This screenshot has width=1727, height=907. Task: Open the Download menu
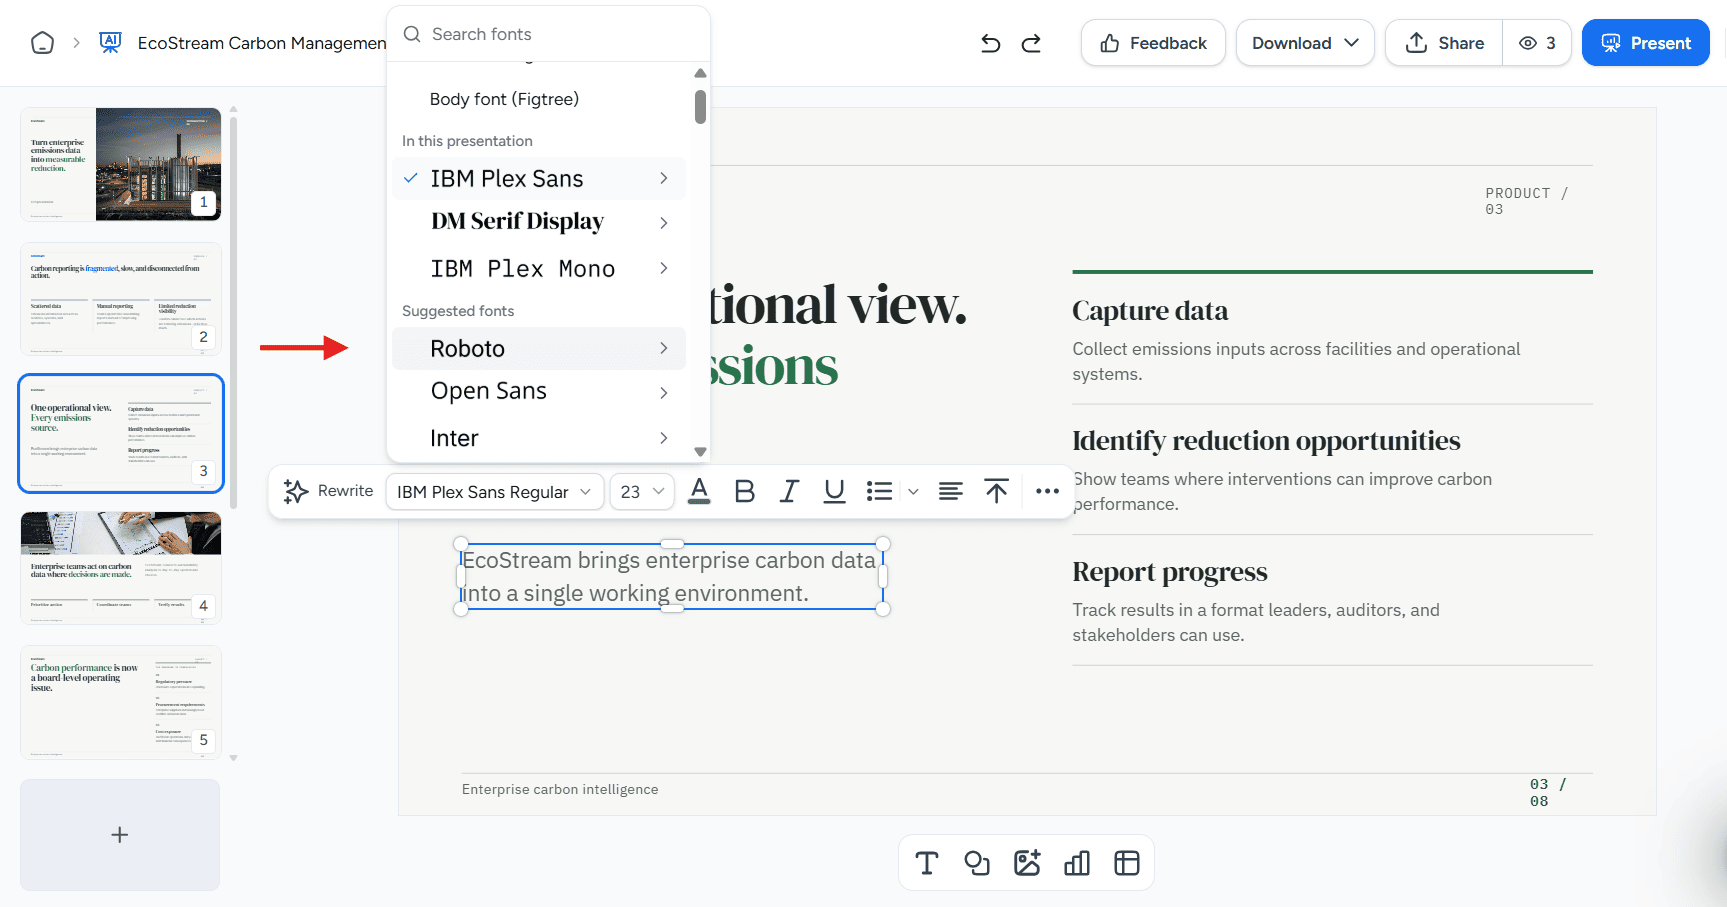click(x=1305, y=43)
